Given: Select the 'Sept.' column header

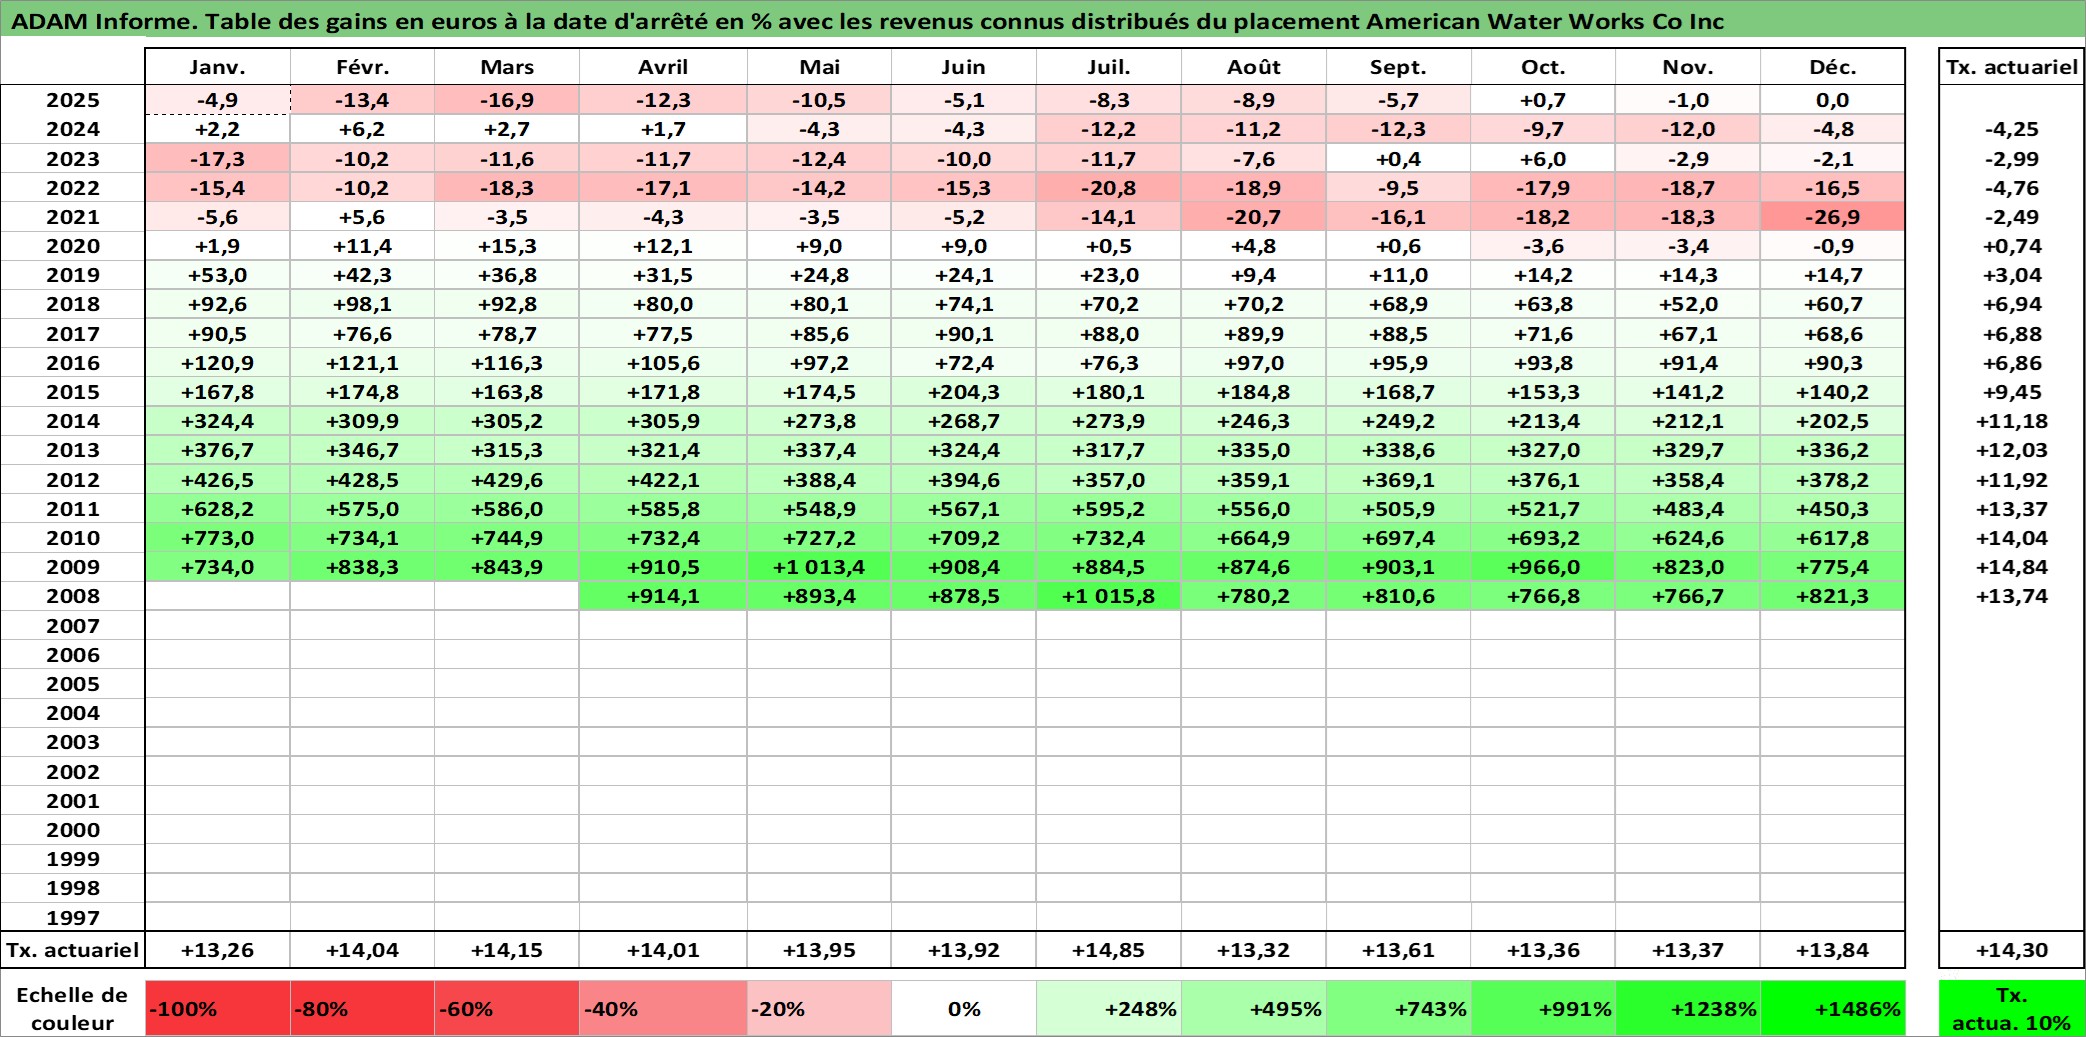Looking at the screenshot, I should (x=1398, y=67).
